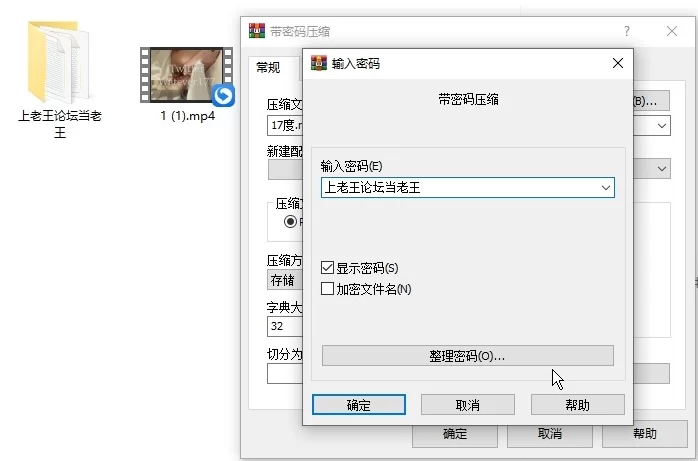Click the help question mark in 带密码压缩 window
Viewport: 698px width, 461px height.
(627, 31)
